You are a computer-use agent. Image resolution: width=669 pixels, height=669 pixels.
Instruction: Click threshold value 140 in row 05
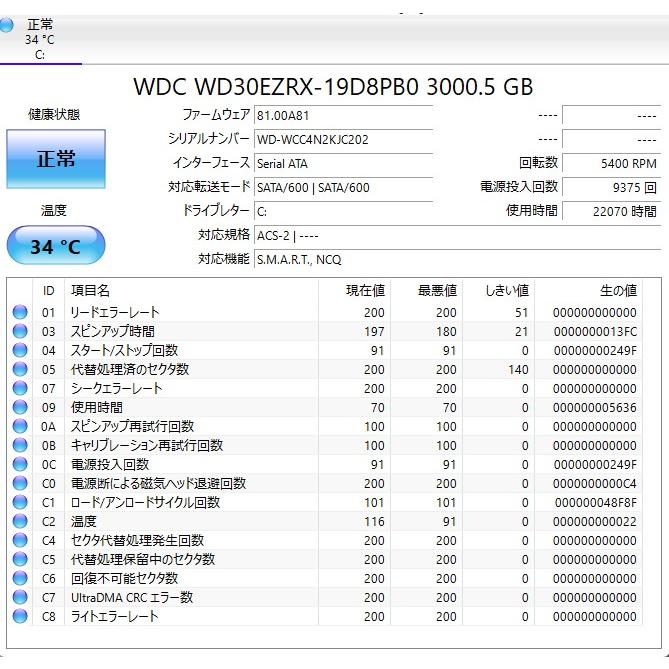(x=518, y=369)
